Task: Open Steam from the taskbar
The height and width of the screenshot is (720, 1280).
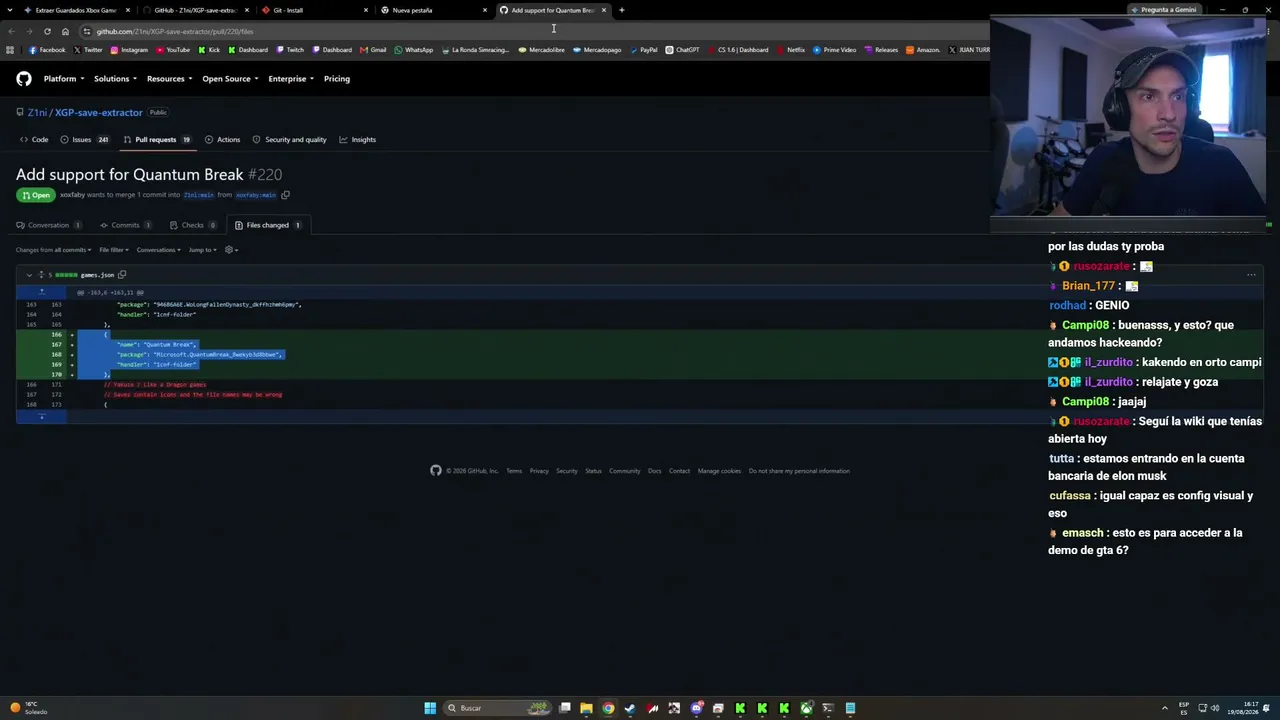Action: tap(630, 708)
